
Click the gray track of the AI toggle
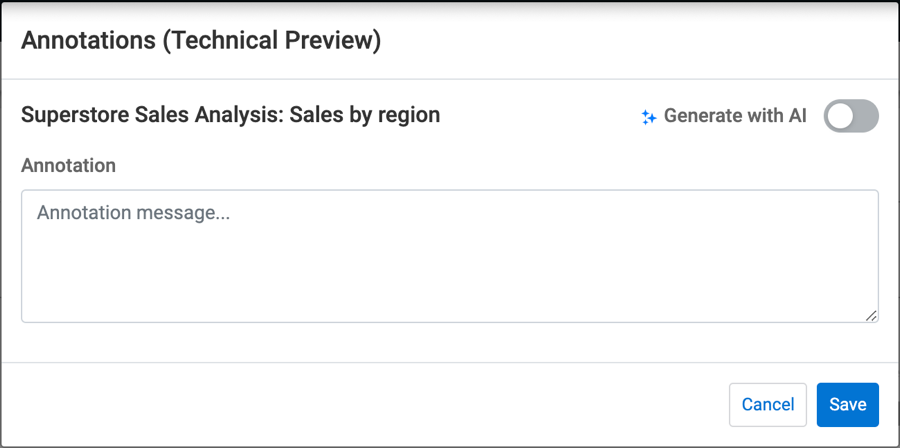(x=864, y=116)
